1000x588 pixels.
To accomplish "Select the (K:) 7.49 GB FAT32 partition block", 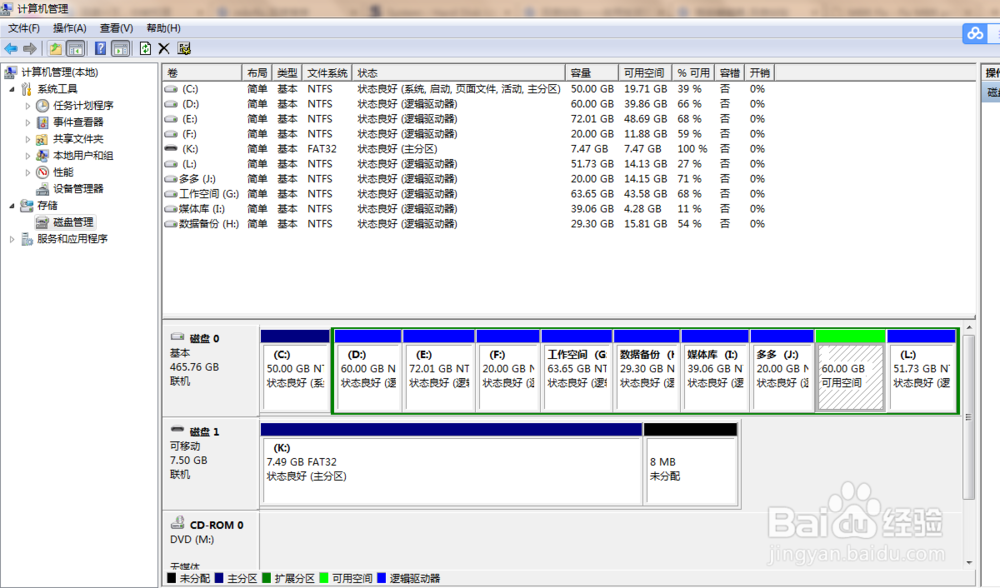I will coord(452,464).
